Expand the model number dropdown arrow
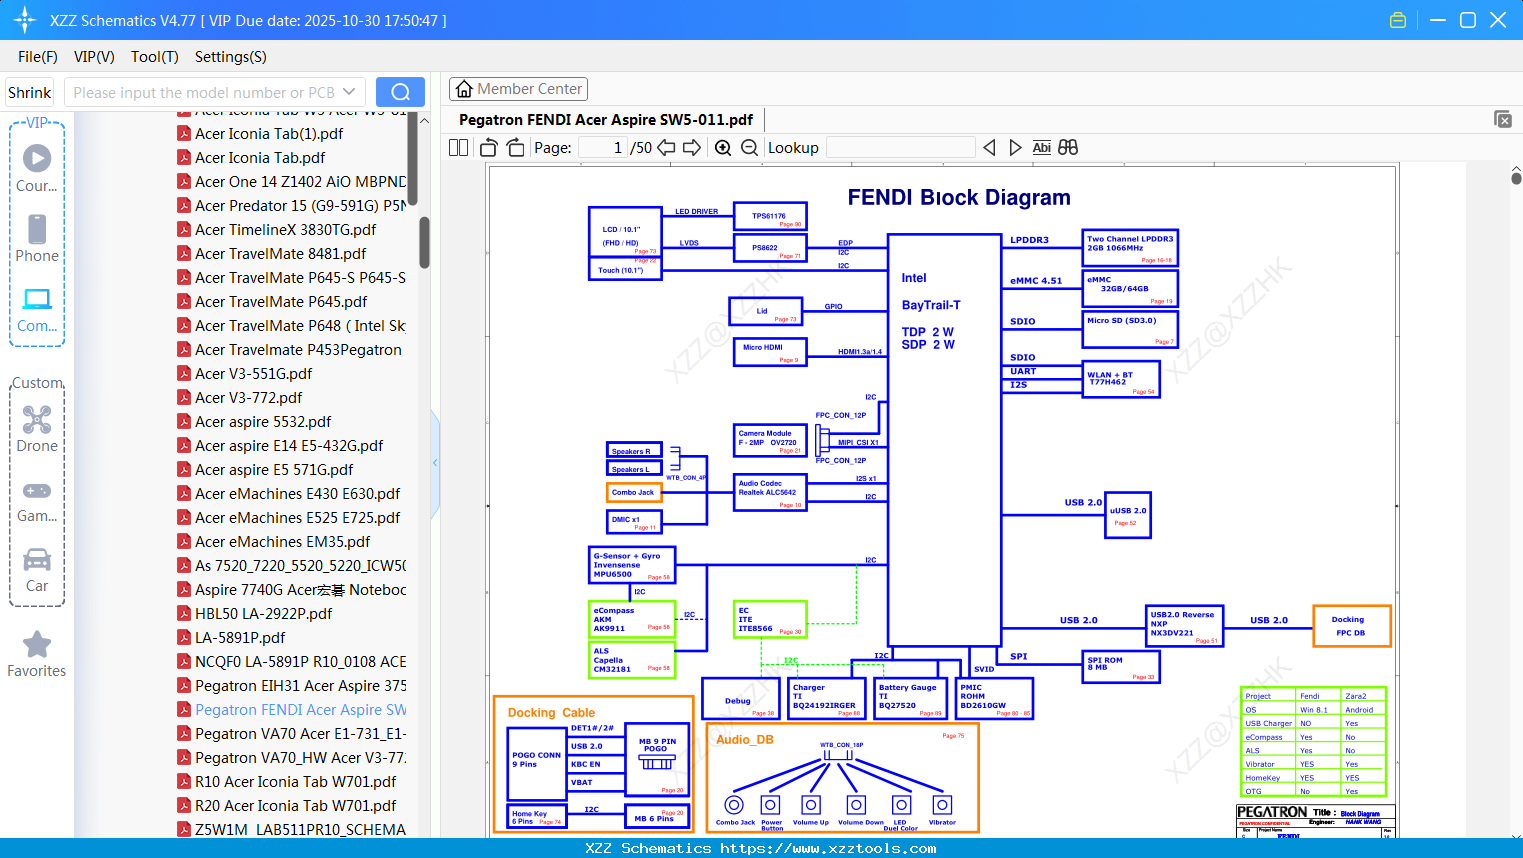The image size is (1523, 858). (349, 92)
